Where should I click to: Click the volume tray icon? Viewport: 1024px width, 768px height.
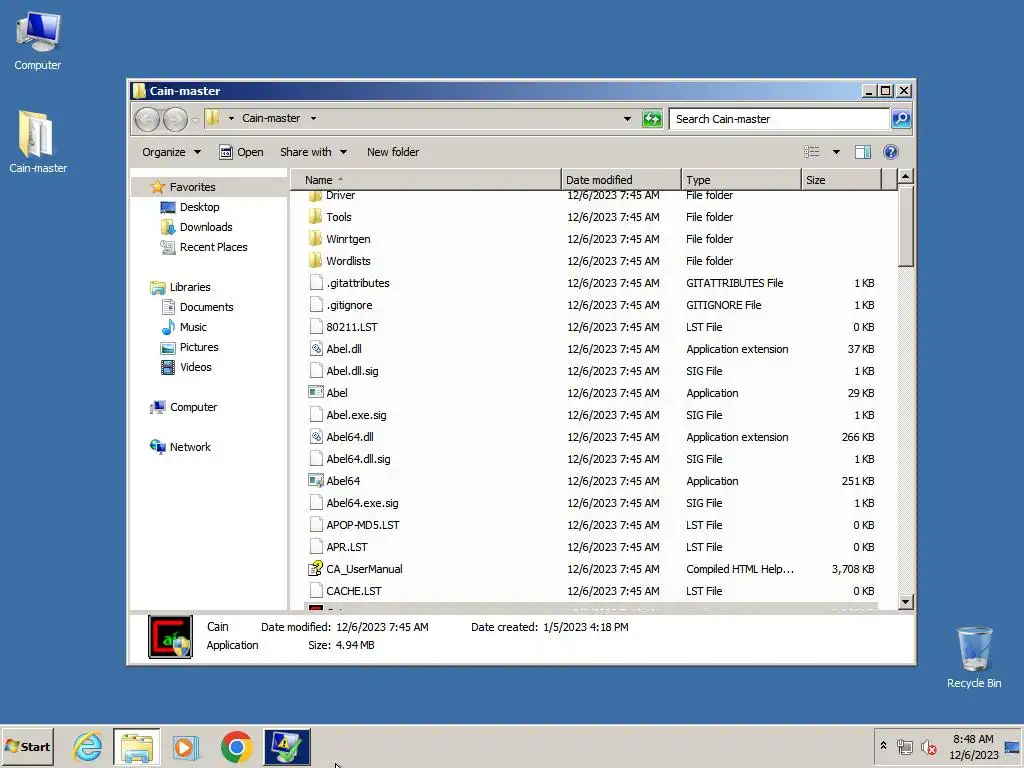coord(928,746)
